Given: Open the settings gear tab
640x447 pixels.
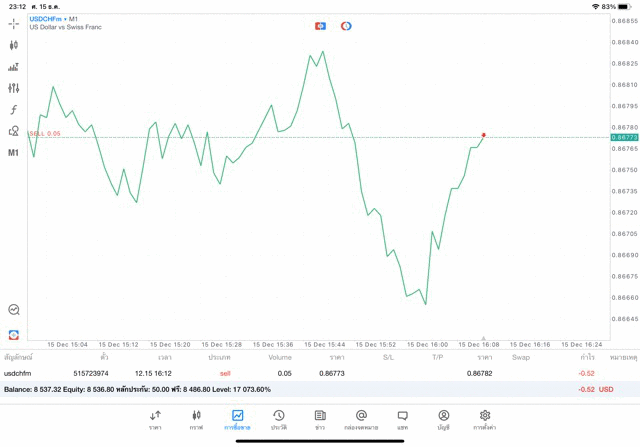Looking at the screenshot, I should tap(485, 419).
